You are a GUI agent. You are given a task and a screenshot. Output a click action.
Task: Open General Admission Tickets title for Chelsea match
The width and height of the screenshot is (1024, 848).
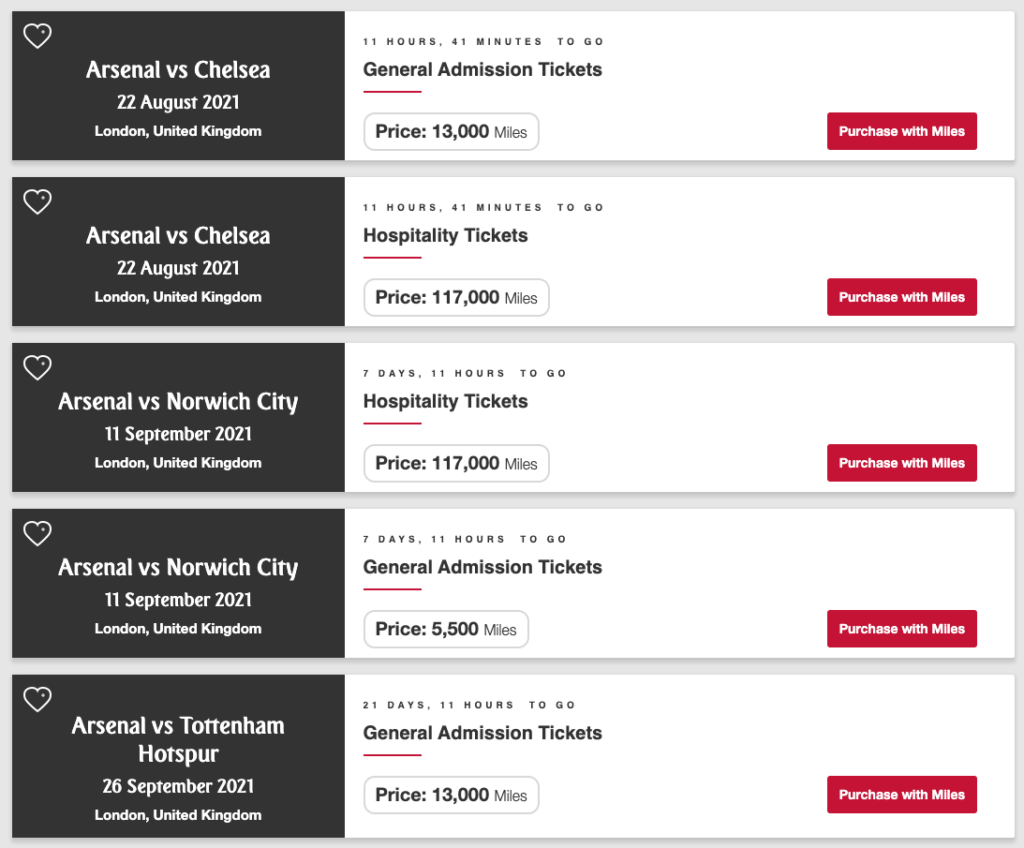coord(483,69)
